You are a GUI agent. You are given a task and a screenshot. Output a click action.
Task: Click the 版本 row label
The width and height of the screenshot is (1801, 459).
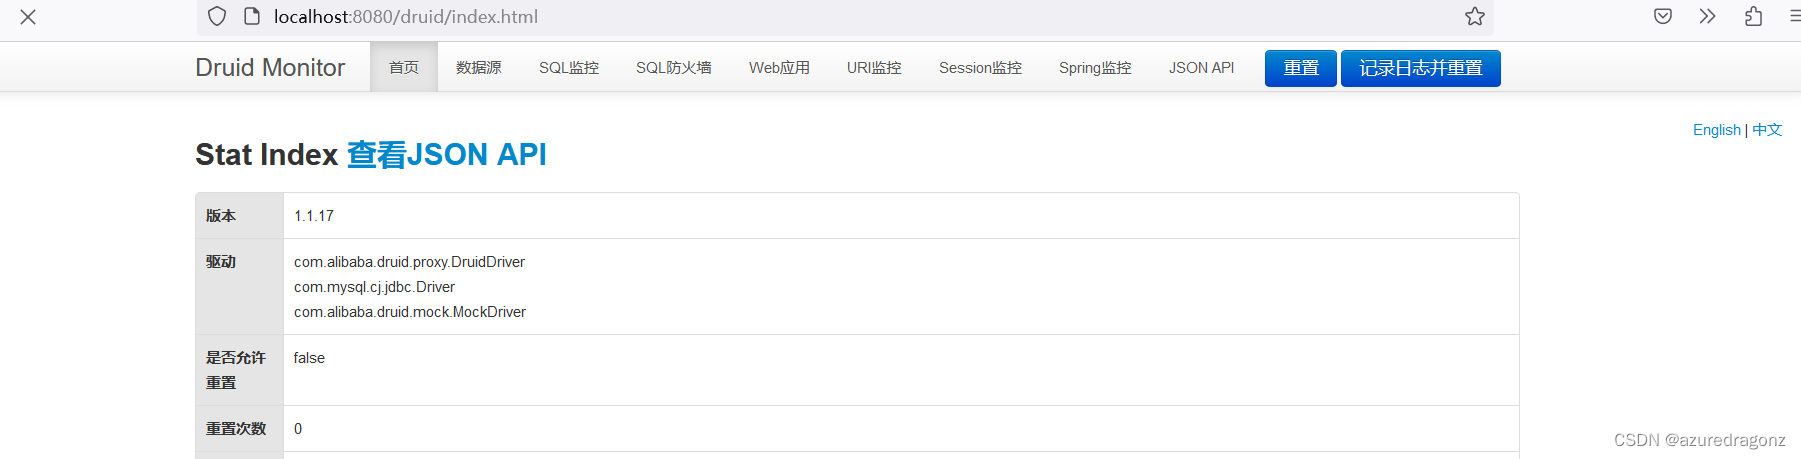[221, 216]
